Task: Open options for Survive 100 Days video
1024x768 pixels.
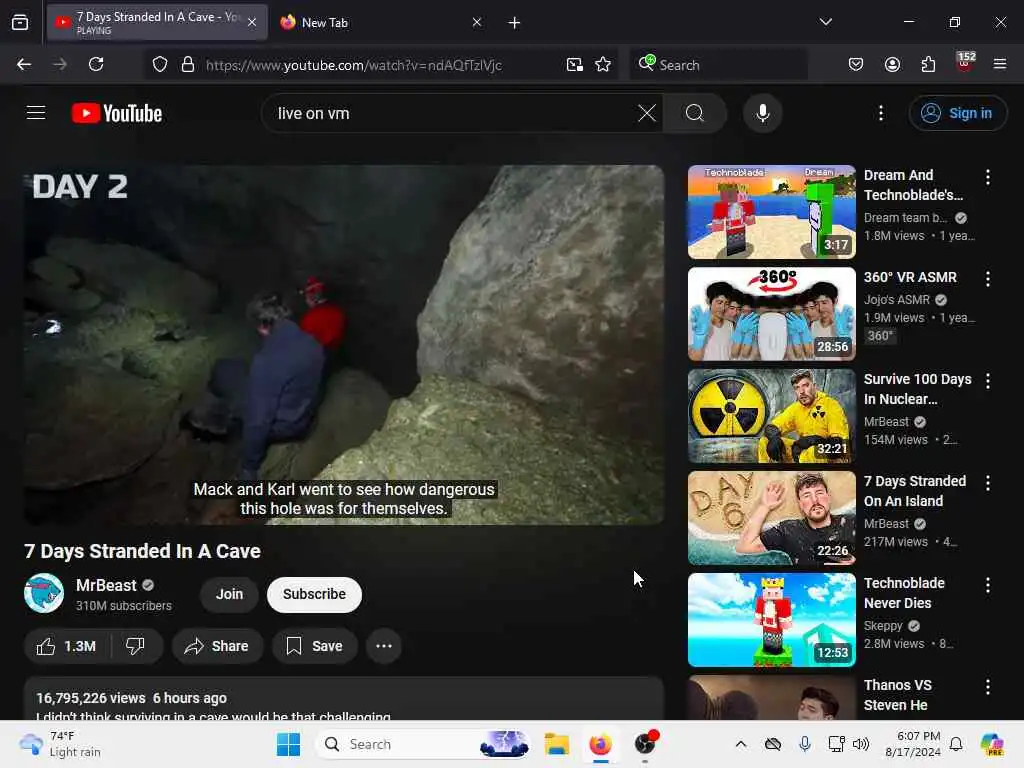Action: click(x=987, y=381)
